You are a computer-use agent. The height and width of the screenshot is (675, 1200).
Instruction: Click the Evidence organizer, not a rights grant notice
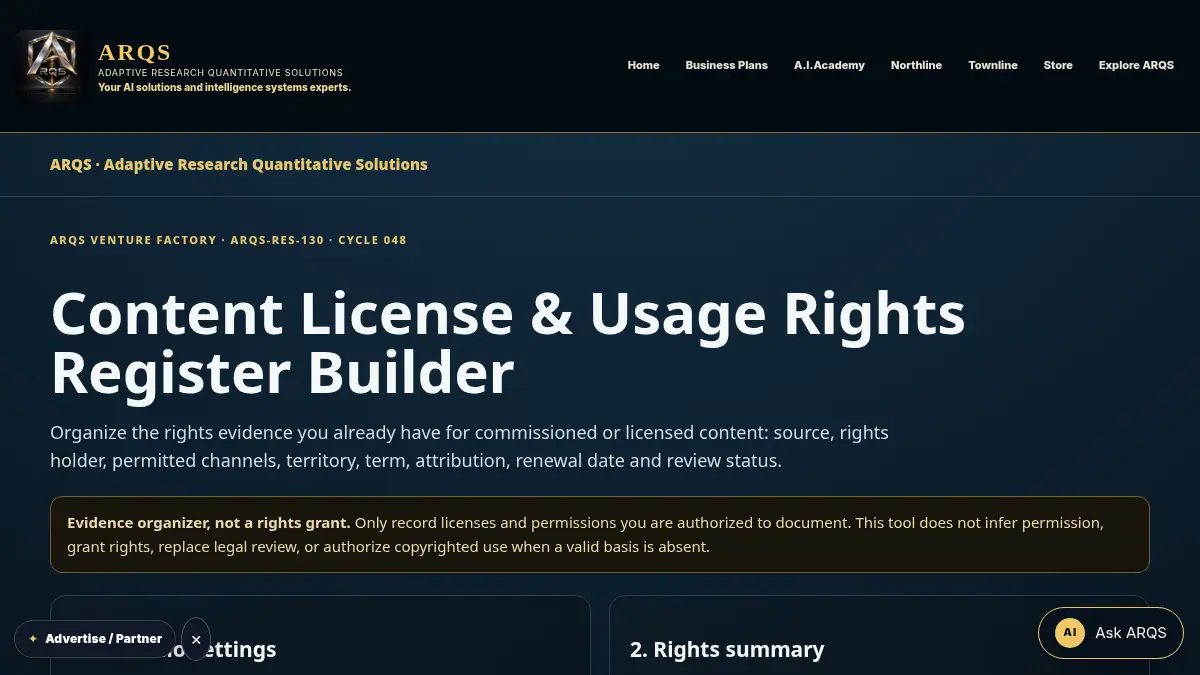tap(600, 535)
